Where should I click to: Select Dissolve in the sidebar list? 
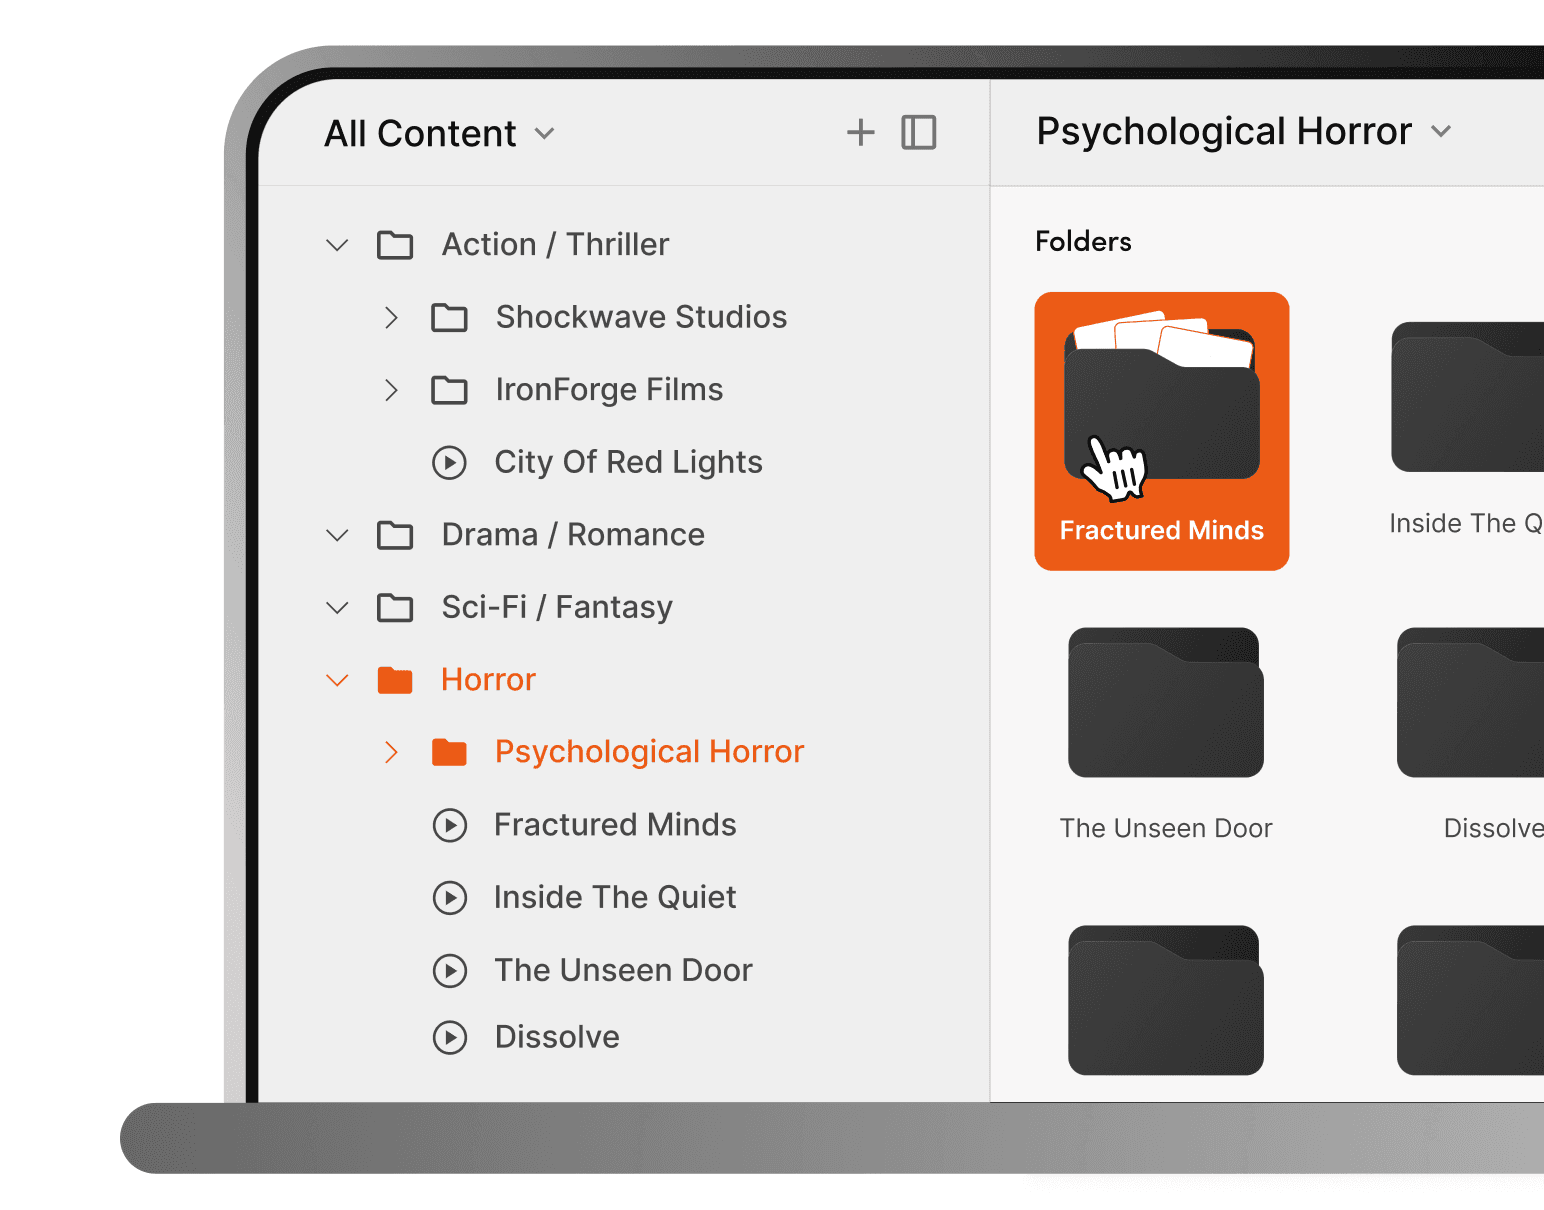[557, 1037]
